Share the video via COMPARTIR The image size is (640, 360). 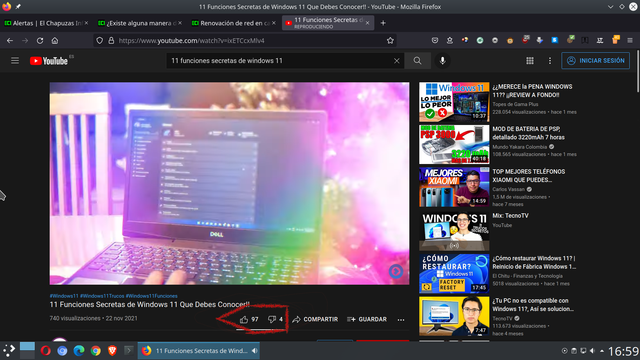(315, 319)
